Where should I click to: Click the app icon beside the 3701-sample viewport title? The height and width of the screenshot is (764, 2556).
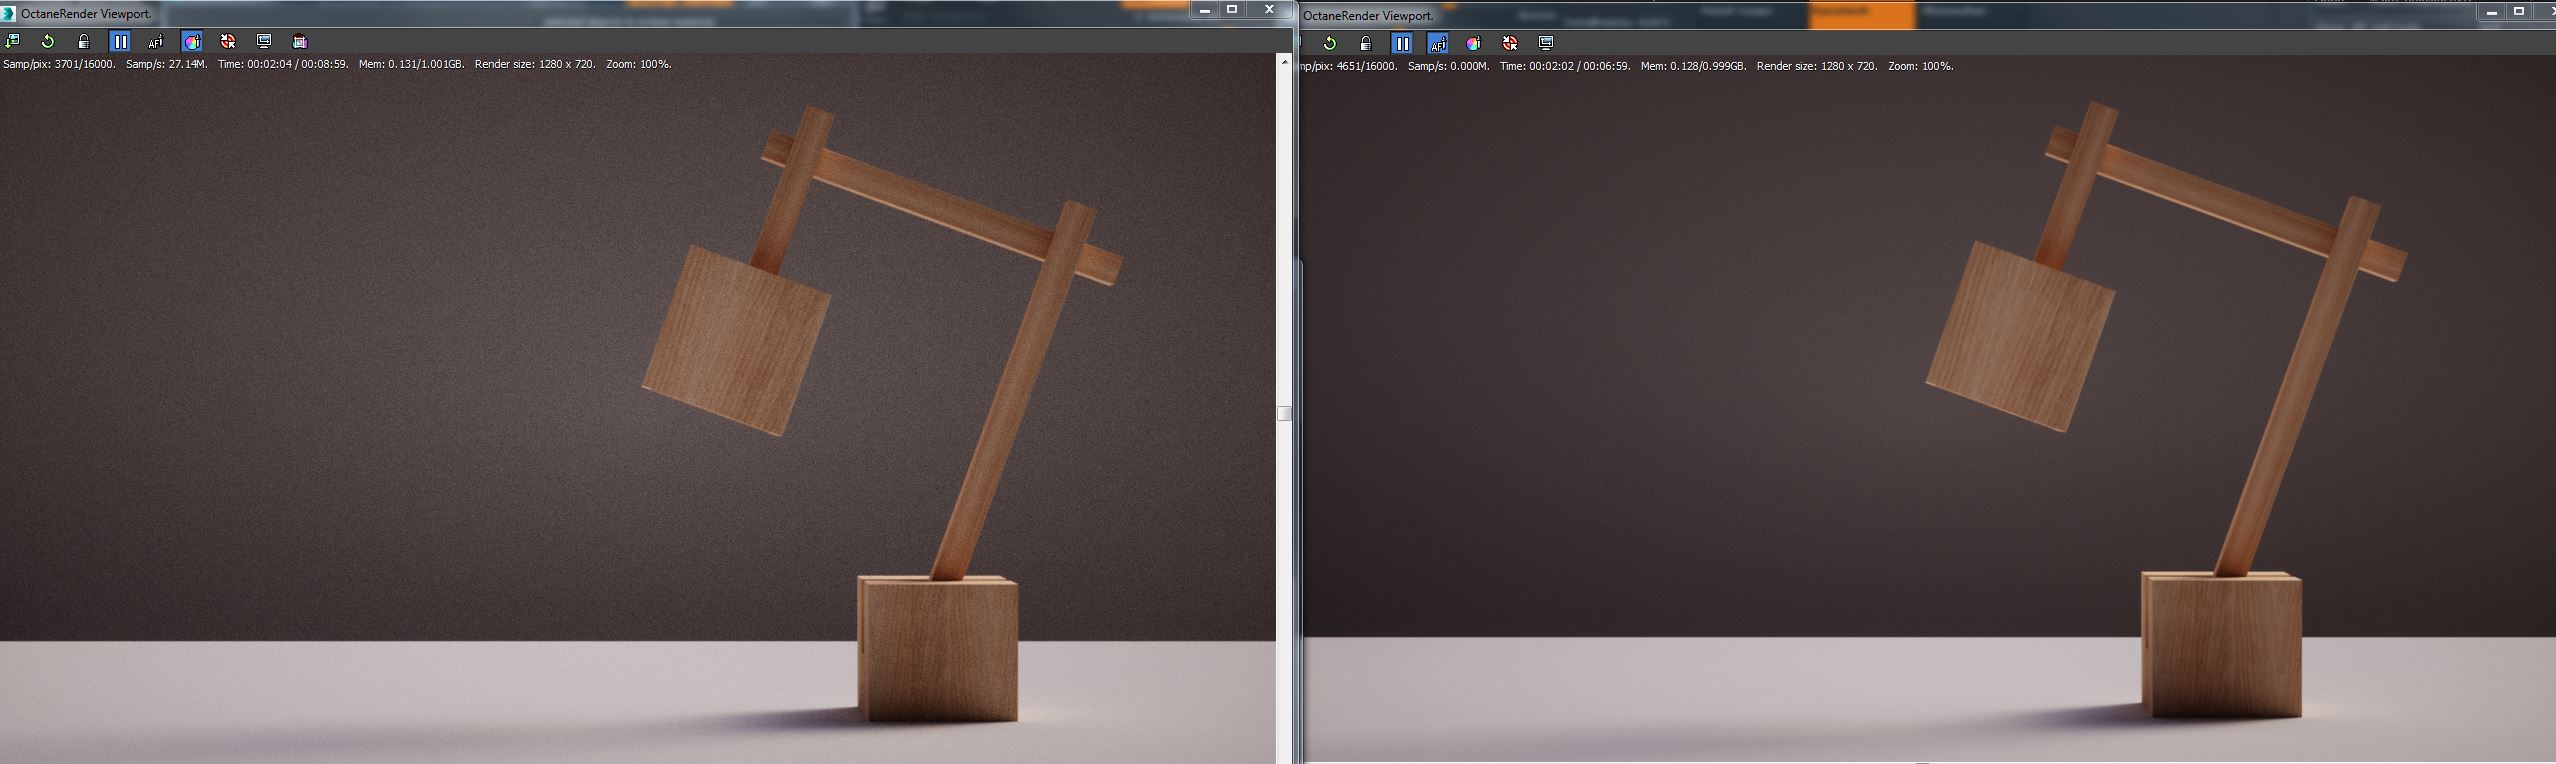[9, 14]
